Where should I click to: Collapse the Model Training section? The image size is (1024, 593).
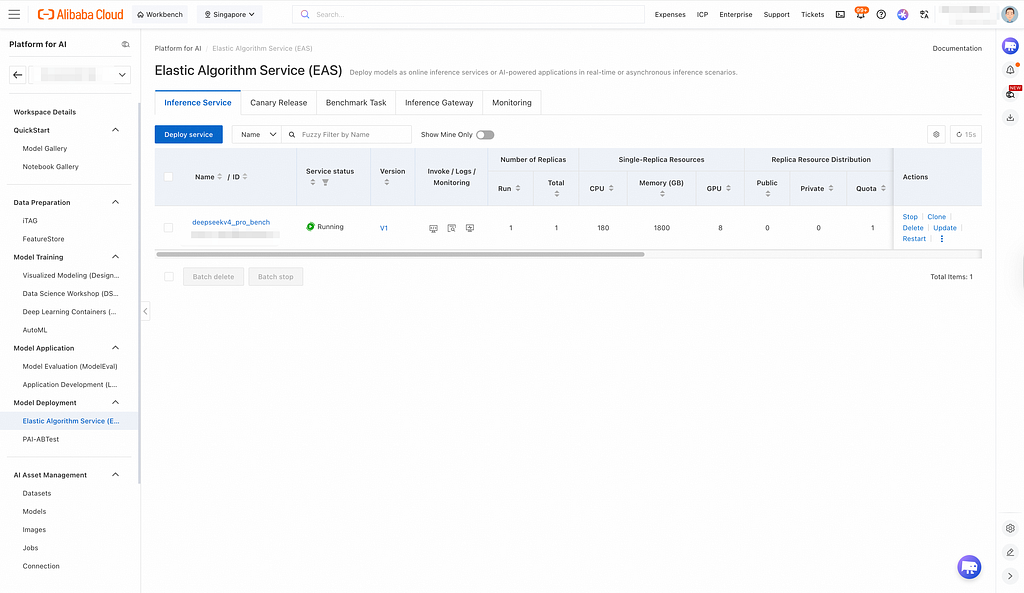pos(116,257)
